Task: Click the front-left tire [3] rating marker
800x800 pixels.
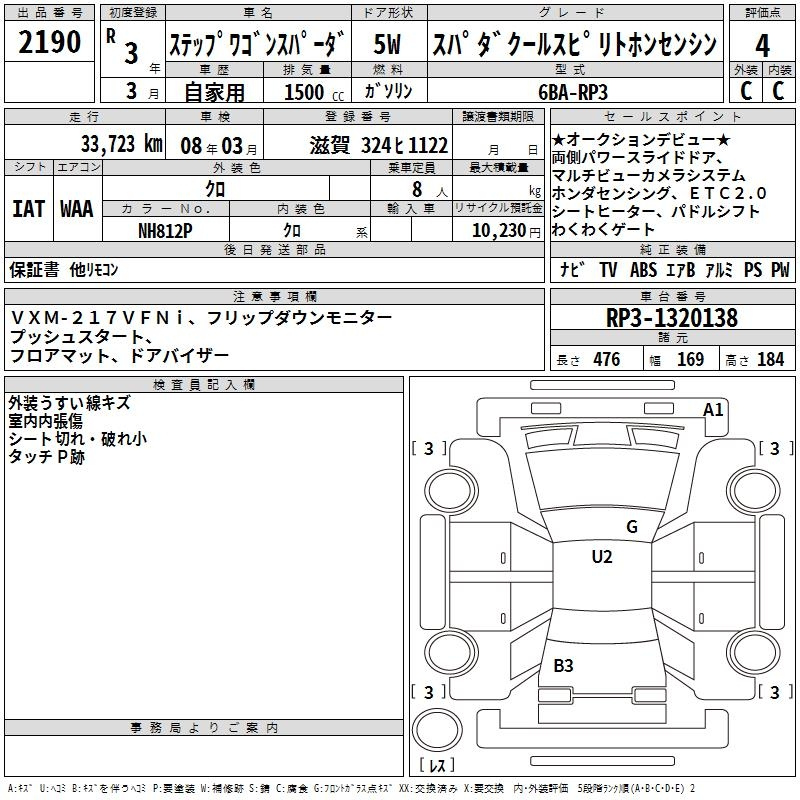Action: [x=429, y=449]
